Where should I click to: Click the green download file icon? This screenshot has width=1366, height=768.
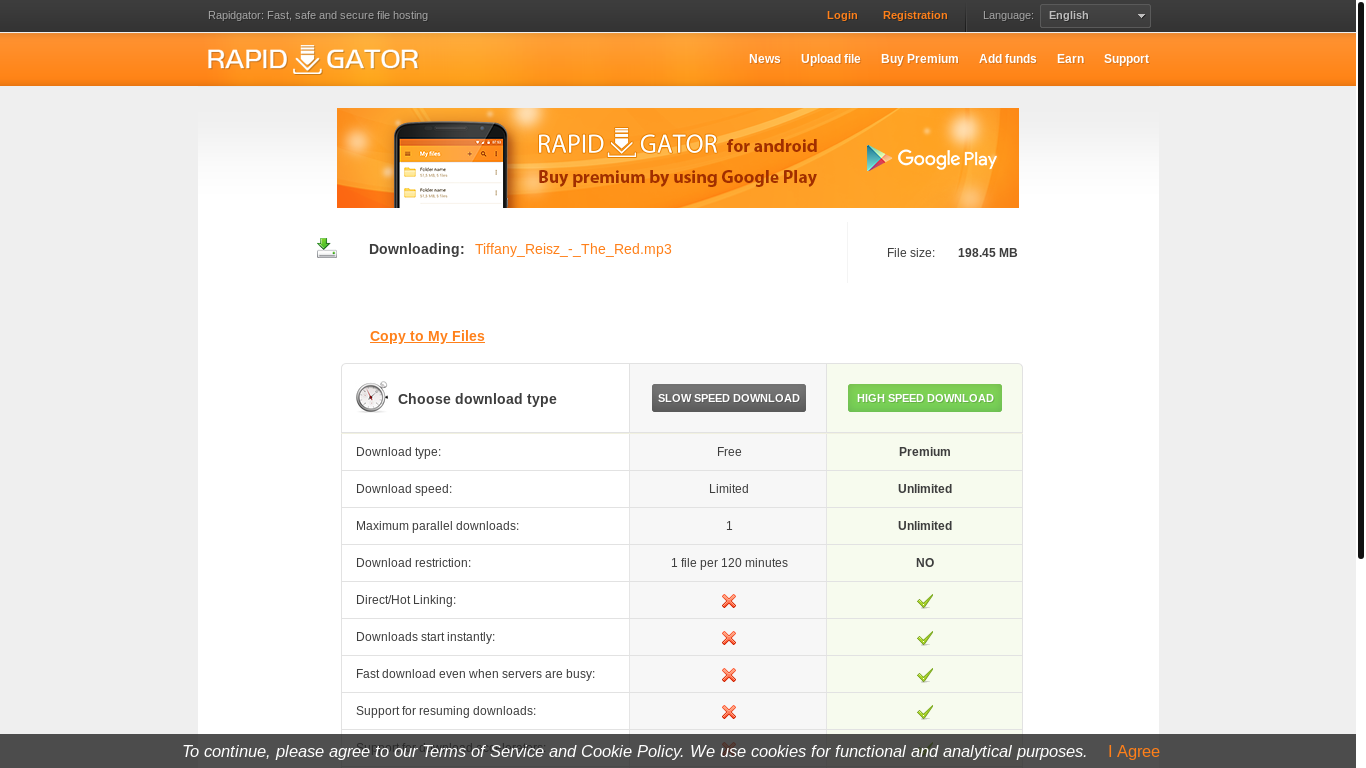click(326, 248)
